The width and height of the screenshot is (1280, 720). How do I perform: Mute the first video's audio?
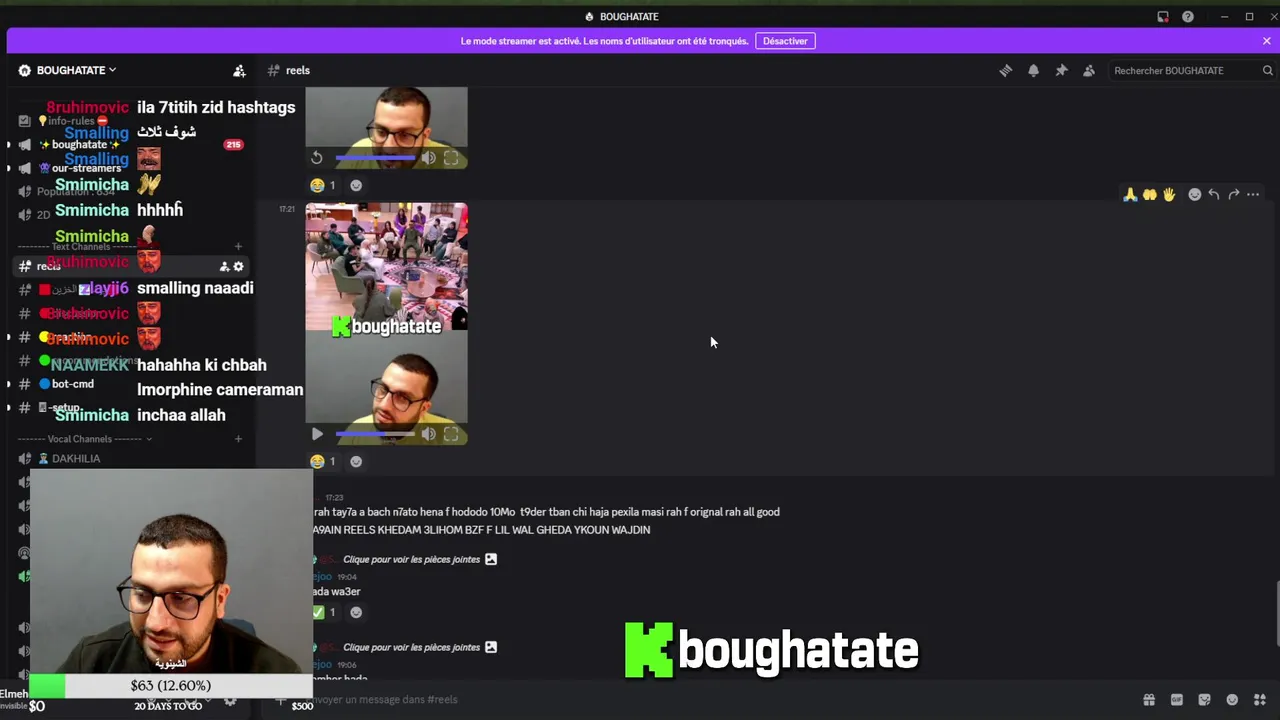pos(428,158)
